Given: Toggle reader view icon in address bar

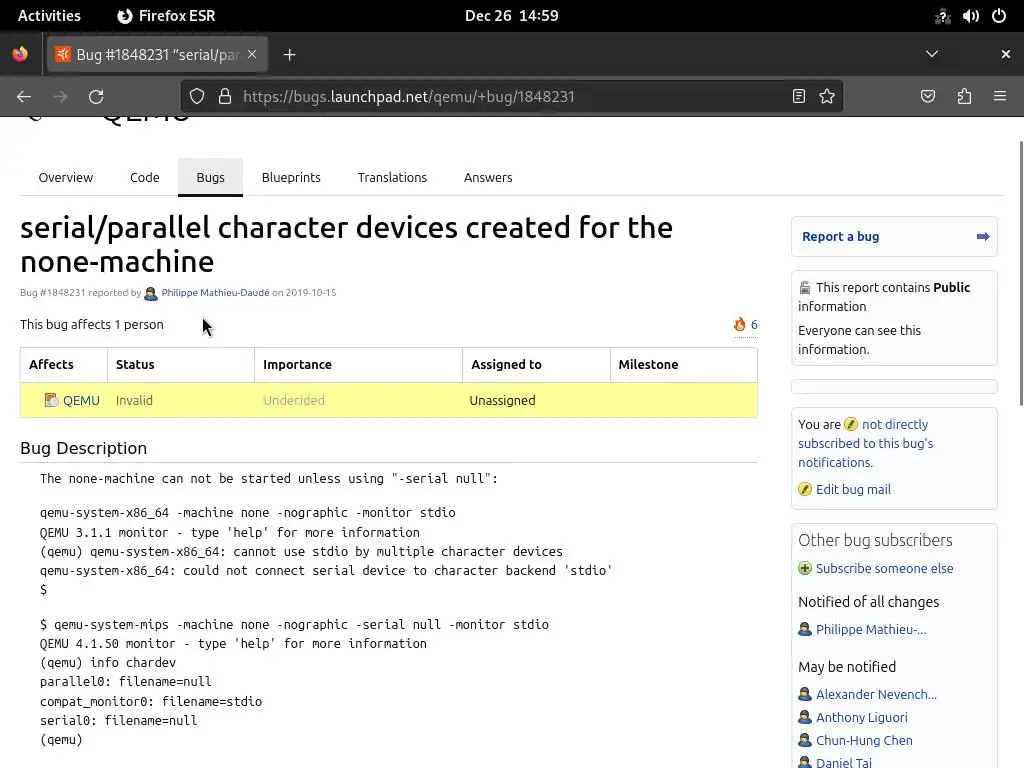Looking at the screenshot, I should (799, 96).
